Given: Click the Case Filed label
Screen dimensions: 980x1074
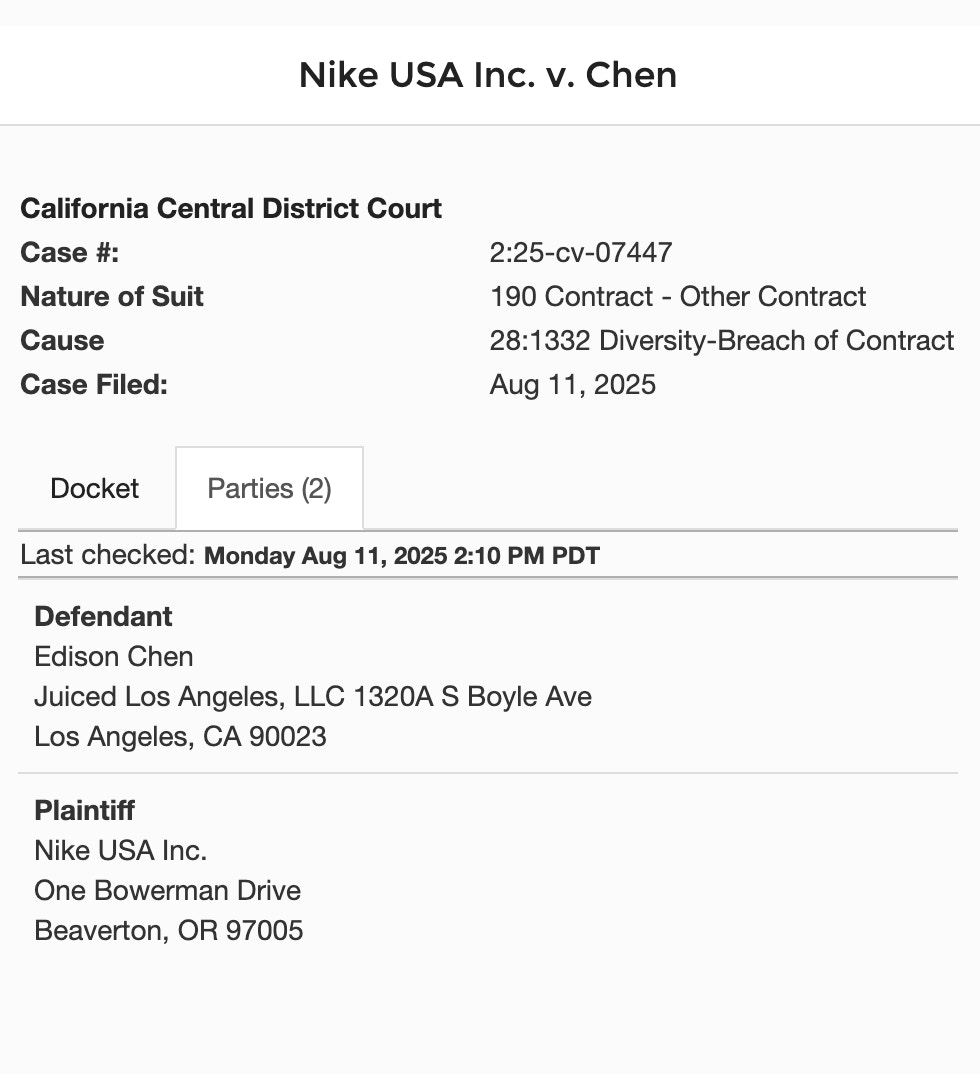Looking at the screenshot, I should (94, 385).
